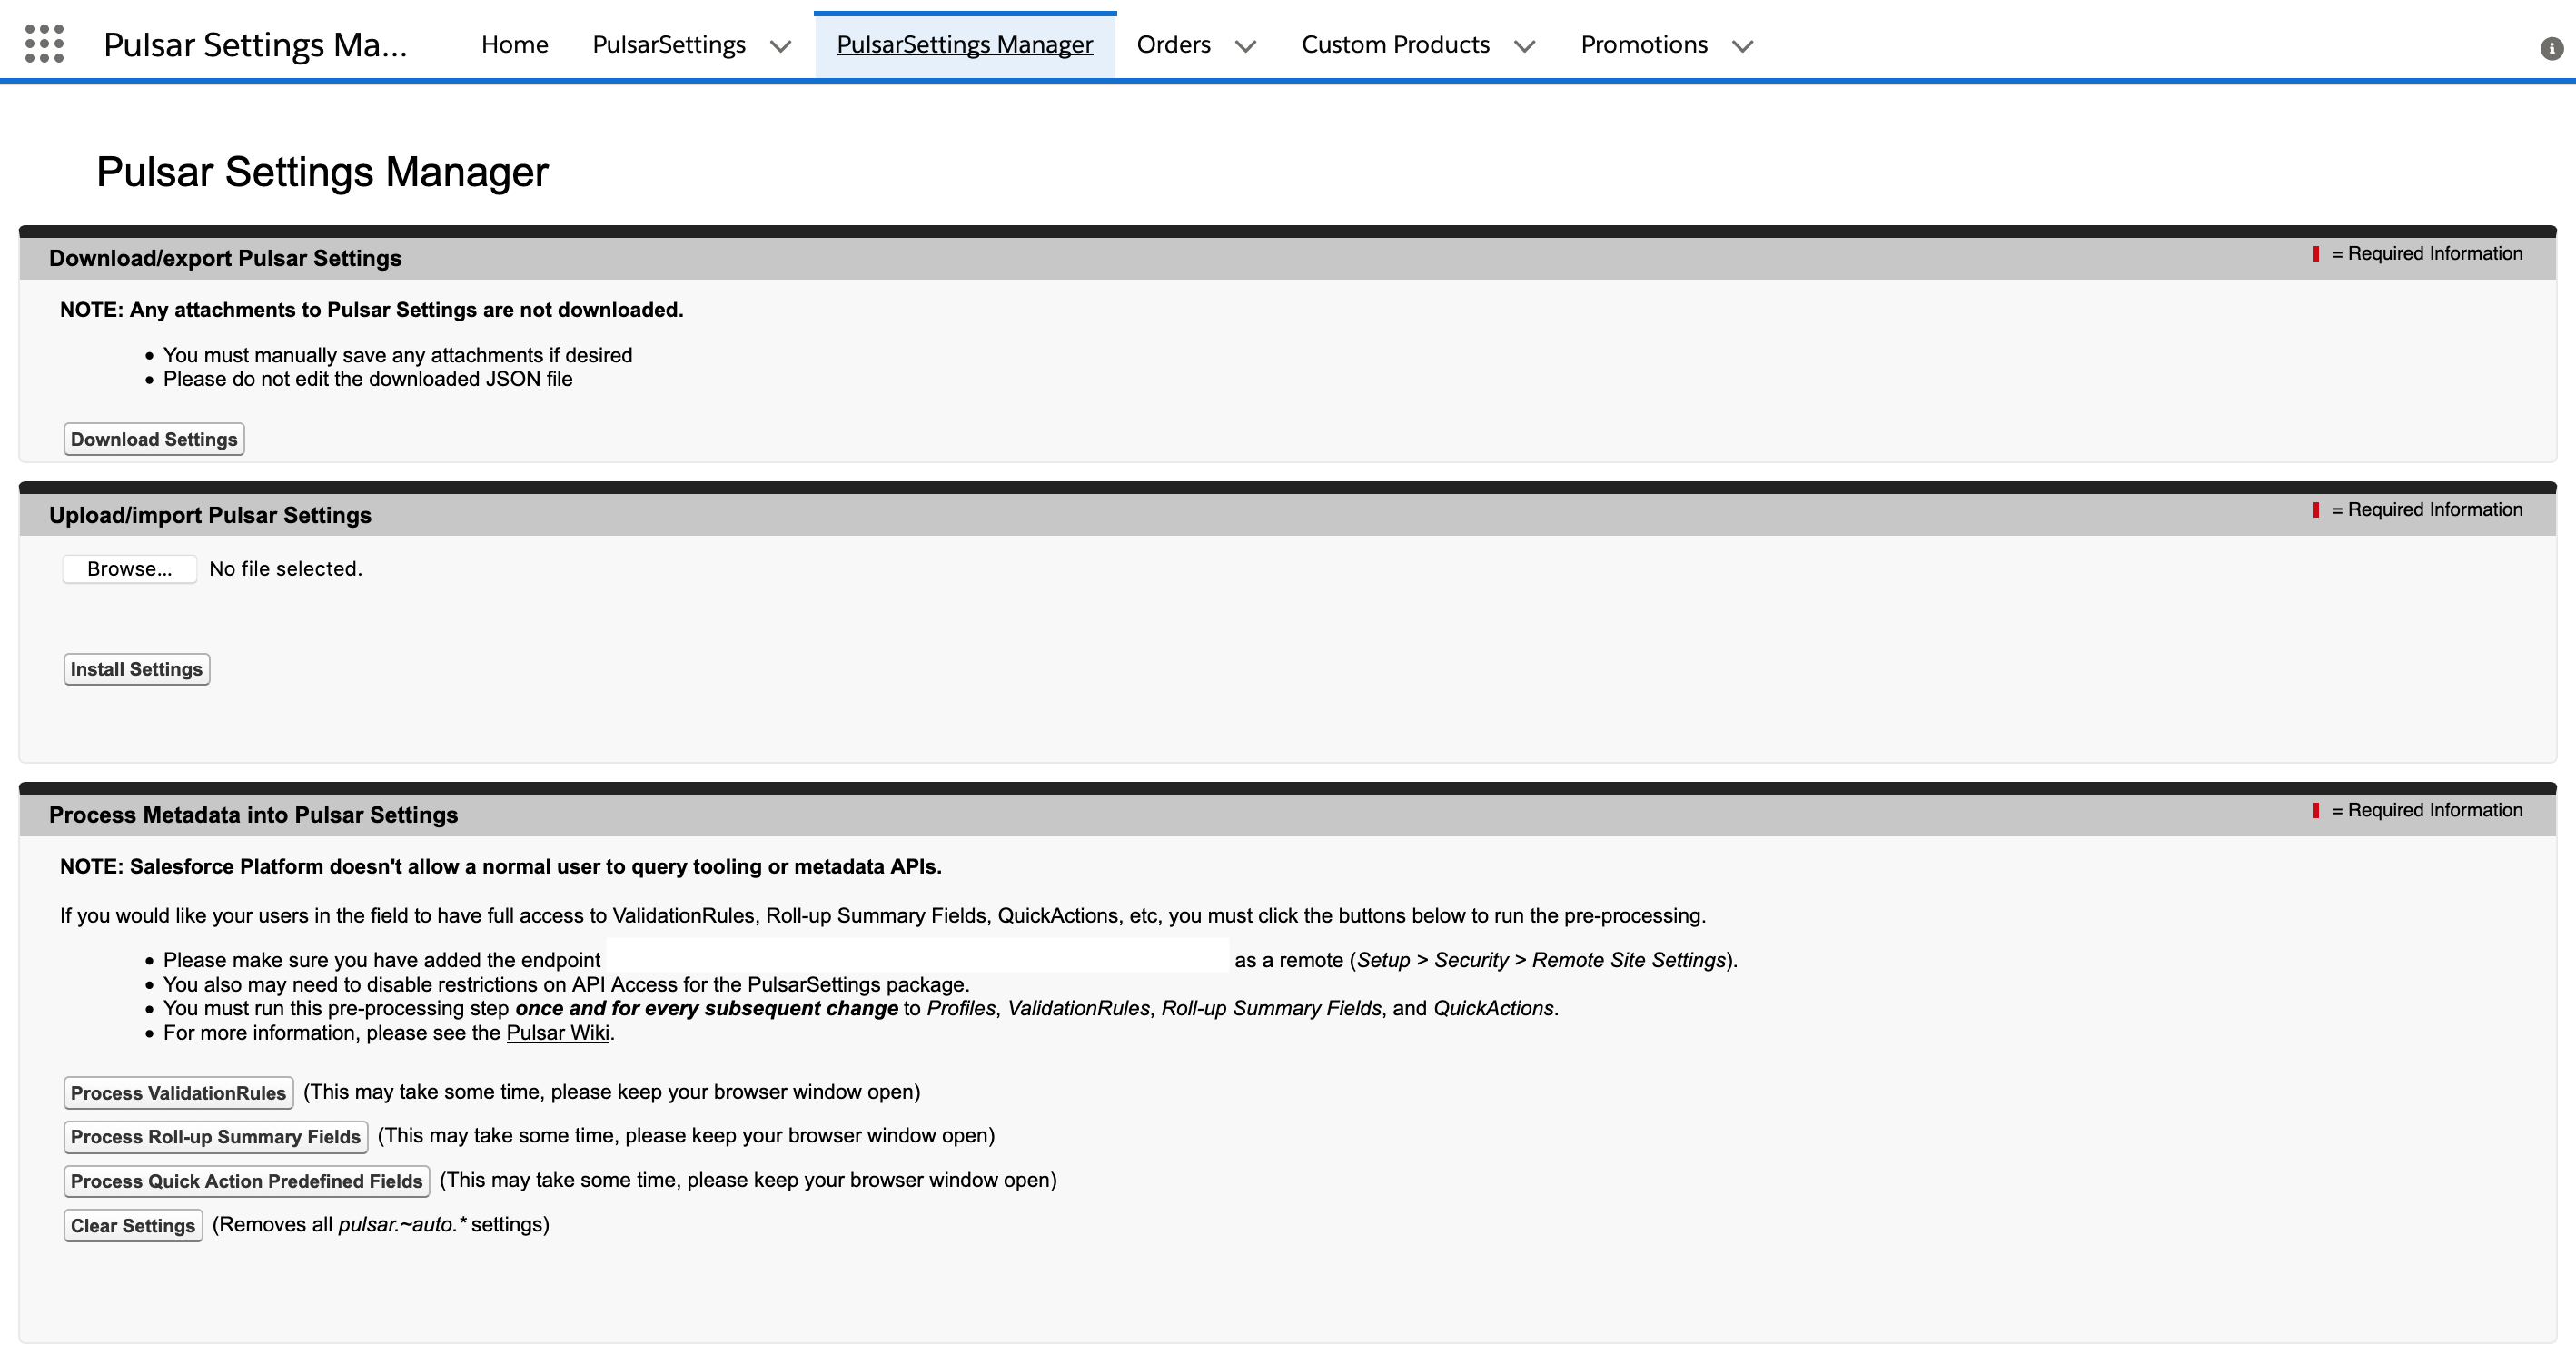Click the Download Settings button
This screenshot has width=2576, height=1364.
[x=153, y=438]
